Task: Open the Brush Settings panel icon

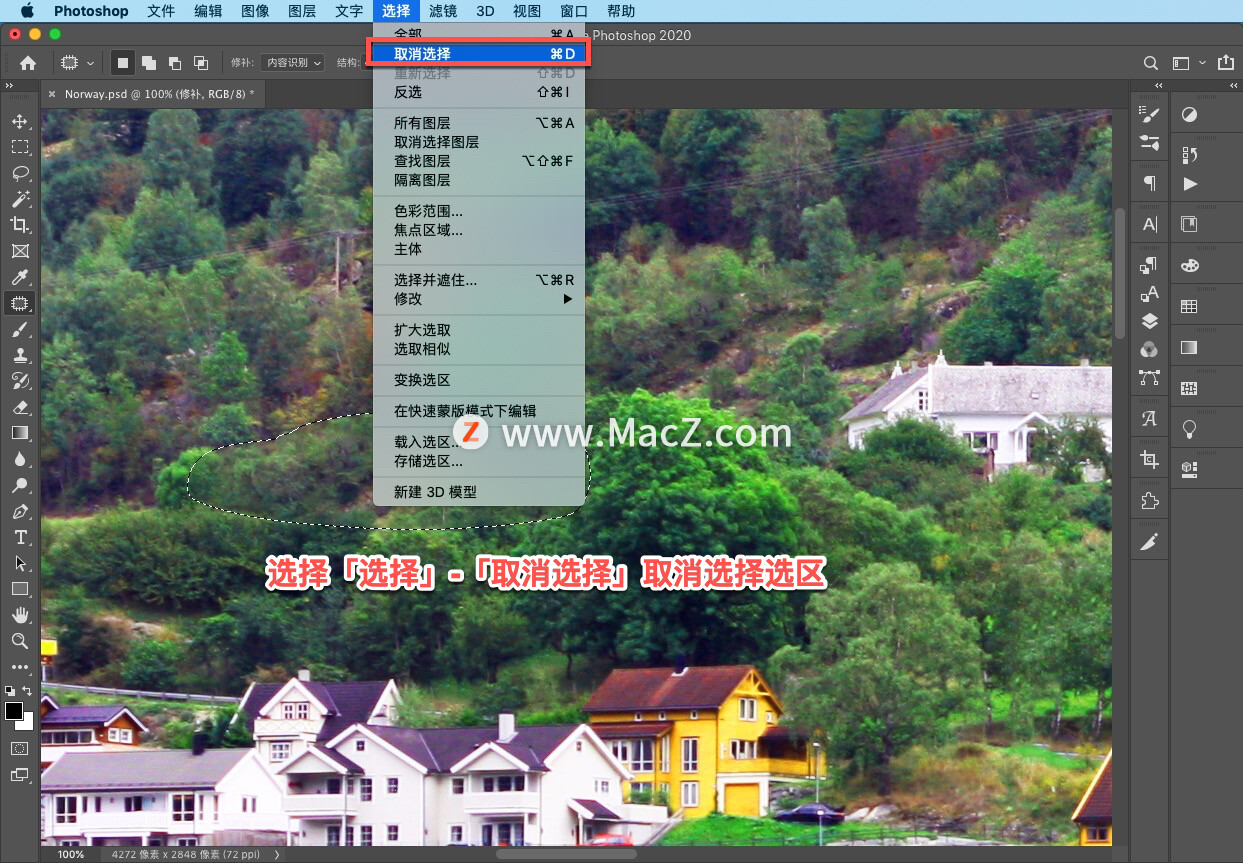Action: click(x=1150, y=115)
